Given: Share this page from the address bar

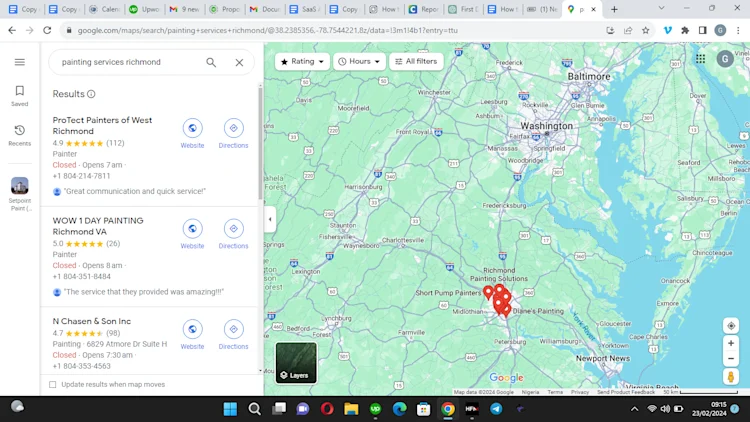Looking at the screenshot, I should [x=628, y=30].
